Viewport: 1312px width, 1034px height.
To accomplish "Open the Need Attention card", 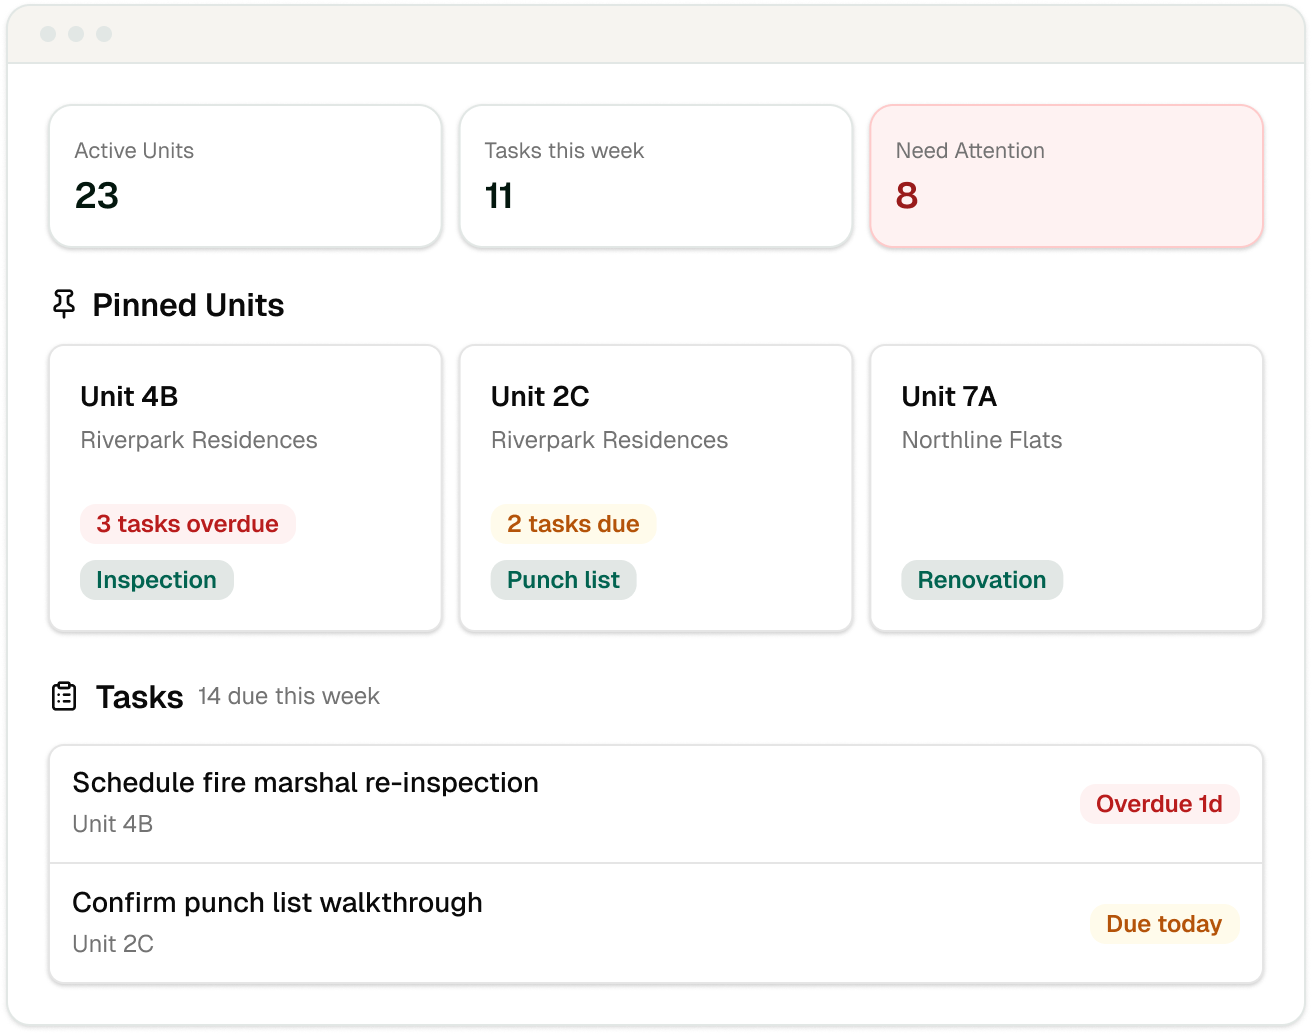I will click(x=1066, y=176).
